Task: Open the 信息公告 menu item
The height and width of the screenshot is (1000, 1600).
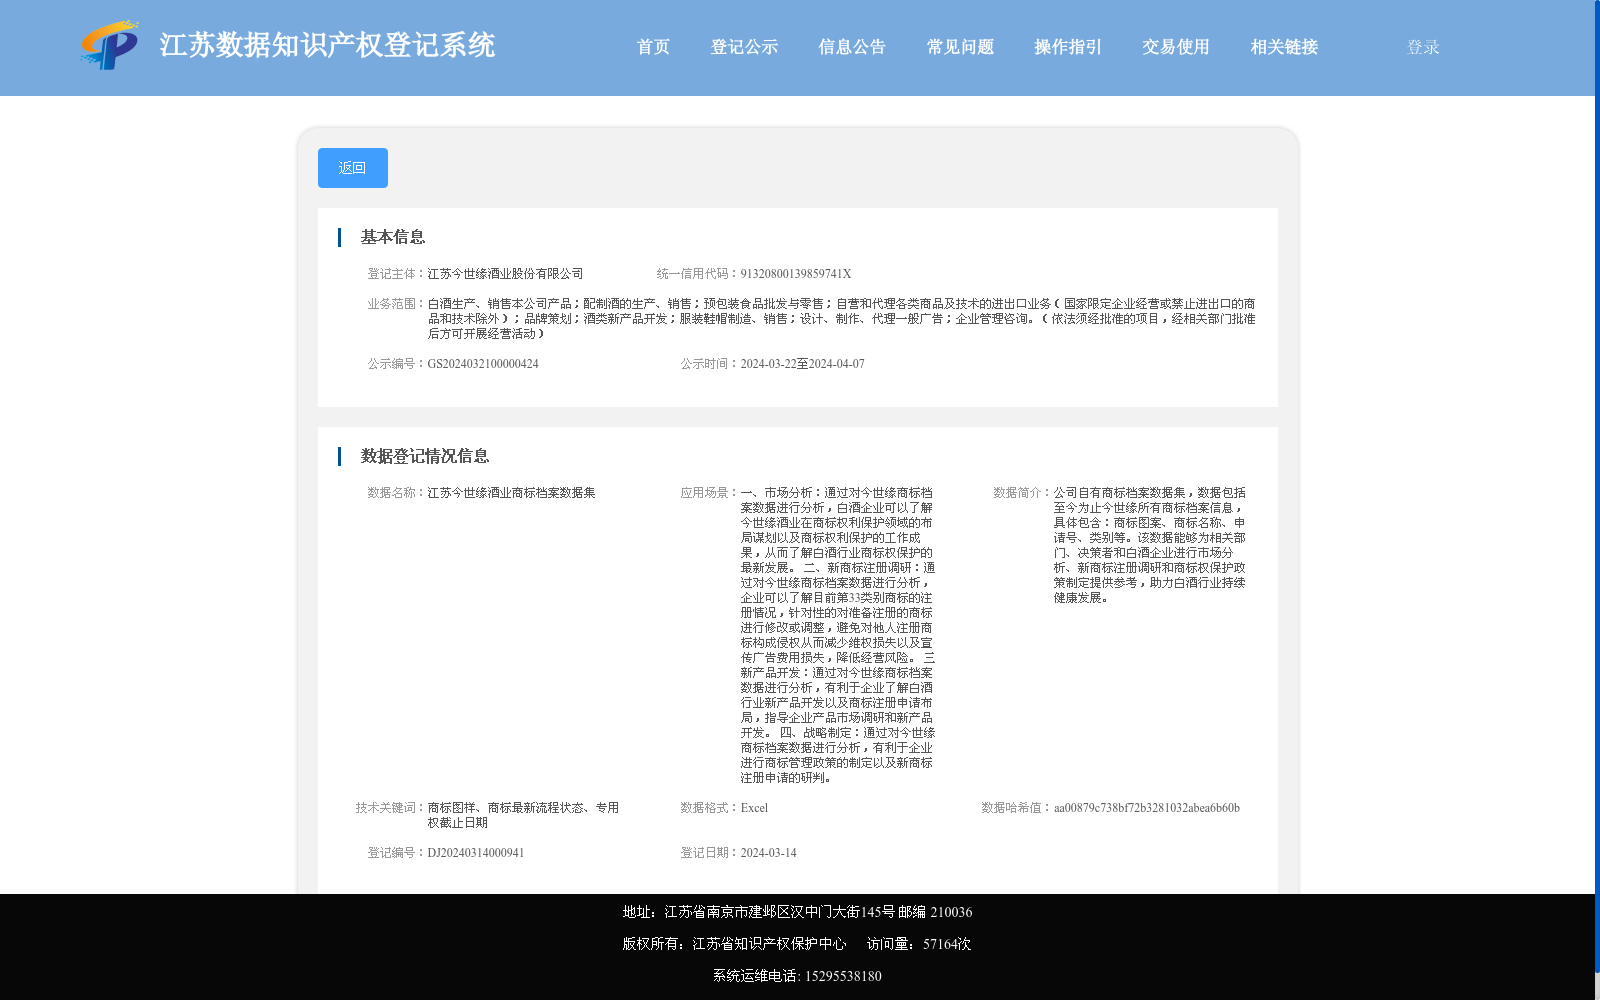Action: click(852, 47)
